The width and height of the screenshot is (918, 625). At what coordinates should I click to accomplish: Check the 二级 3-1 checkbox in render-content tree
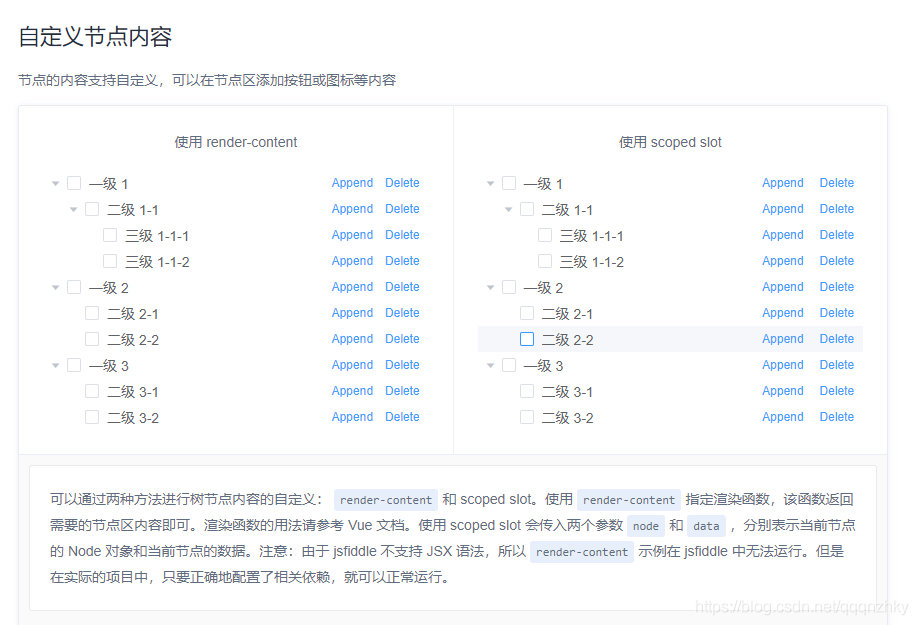(92, 391)
